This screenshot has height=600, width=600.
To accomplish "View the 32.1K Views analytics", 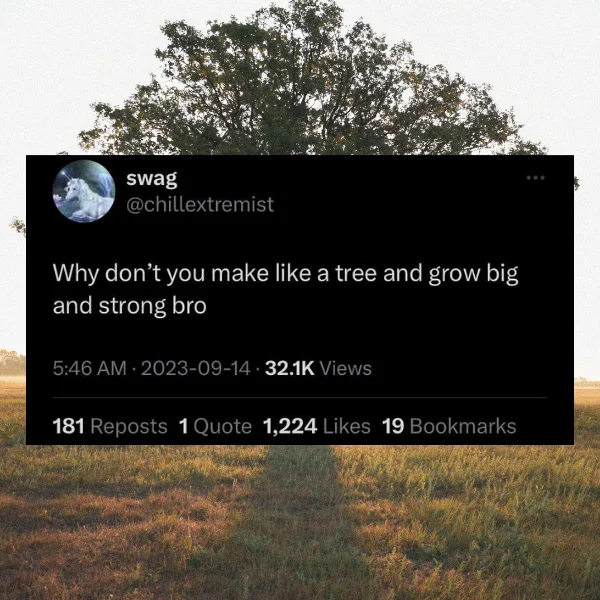I will (x=318, y=368).
